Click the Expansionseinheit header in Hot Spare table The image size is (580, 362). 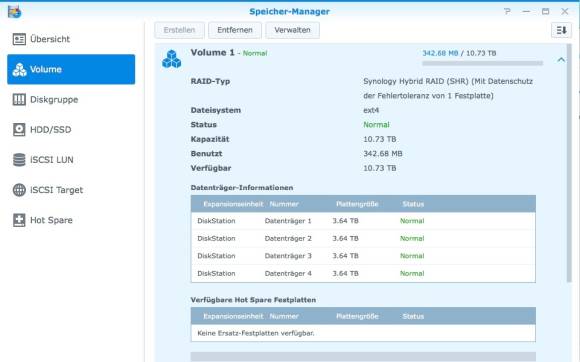tap(233, 317)
